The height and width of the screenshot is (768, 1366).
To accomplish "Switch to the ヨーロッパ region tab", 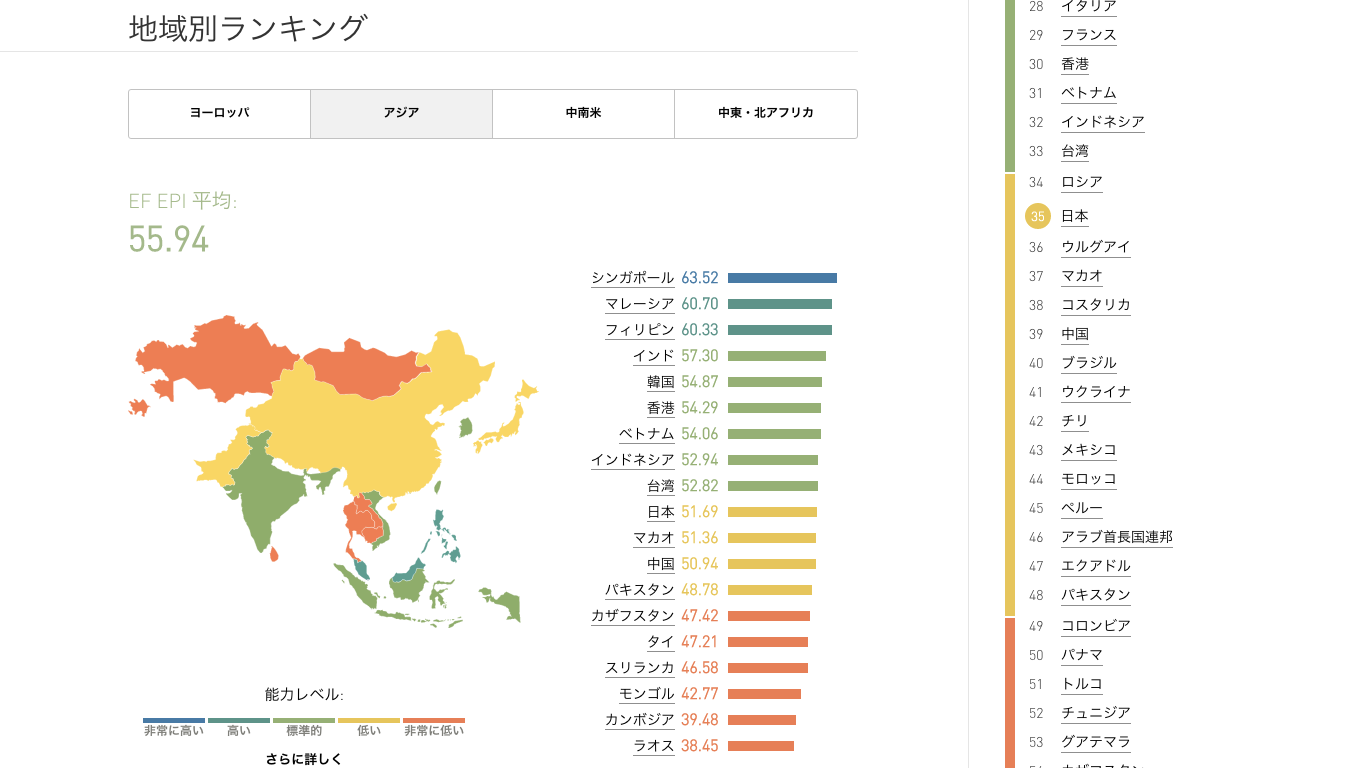I will coord(220,114).
